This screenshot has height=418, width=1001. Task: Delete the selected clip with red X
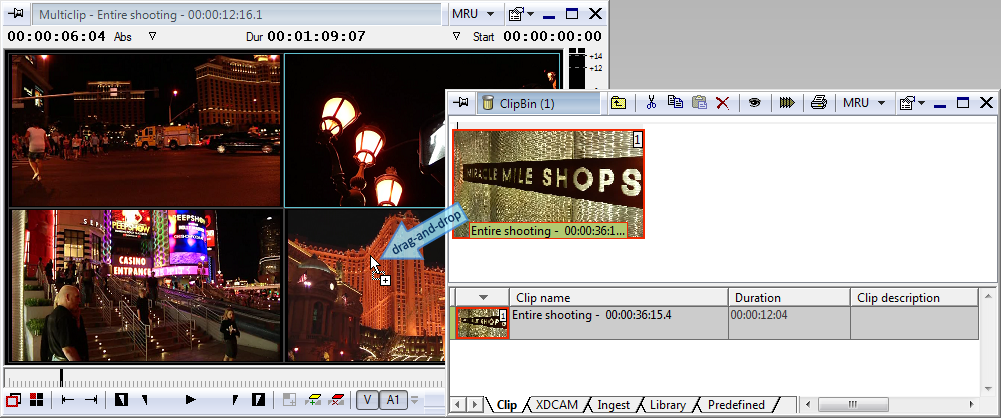[723, 103]
